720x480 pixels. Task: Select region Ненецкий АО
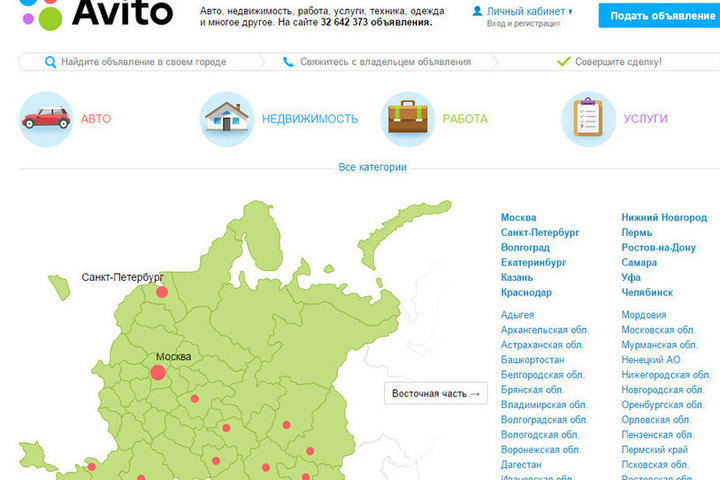click(x=651, y=360)
